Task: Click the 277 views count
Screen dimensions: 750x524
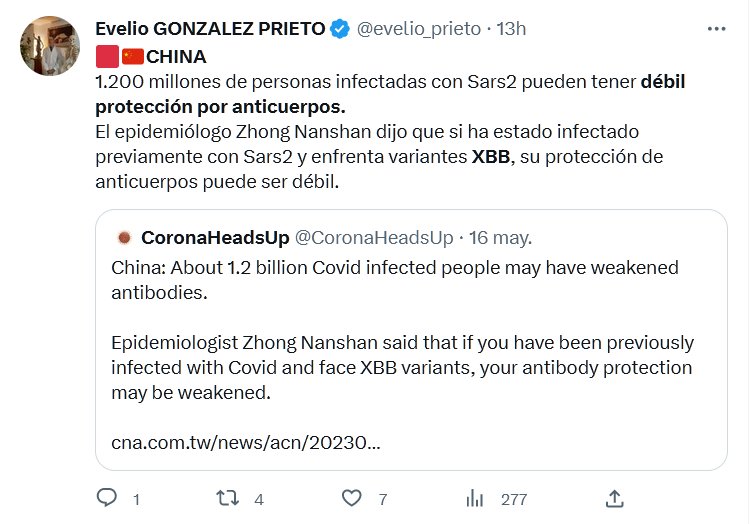Action: click(513, 499)
